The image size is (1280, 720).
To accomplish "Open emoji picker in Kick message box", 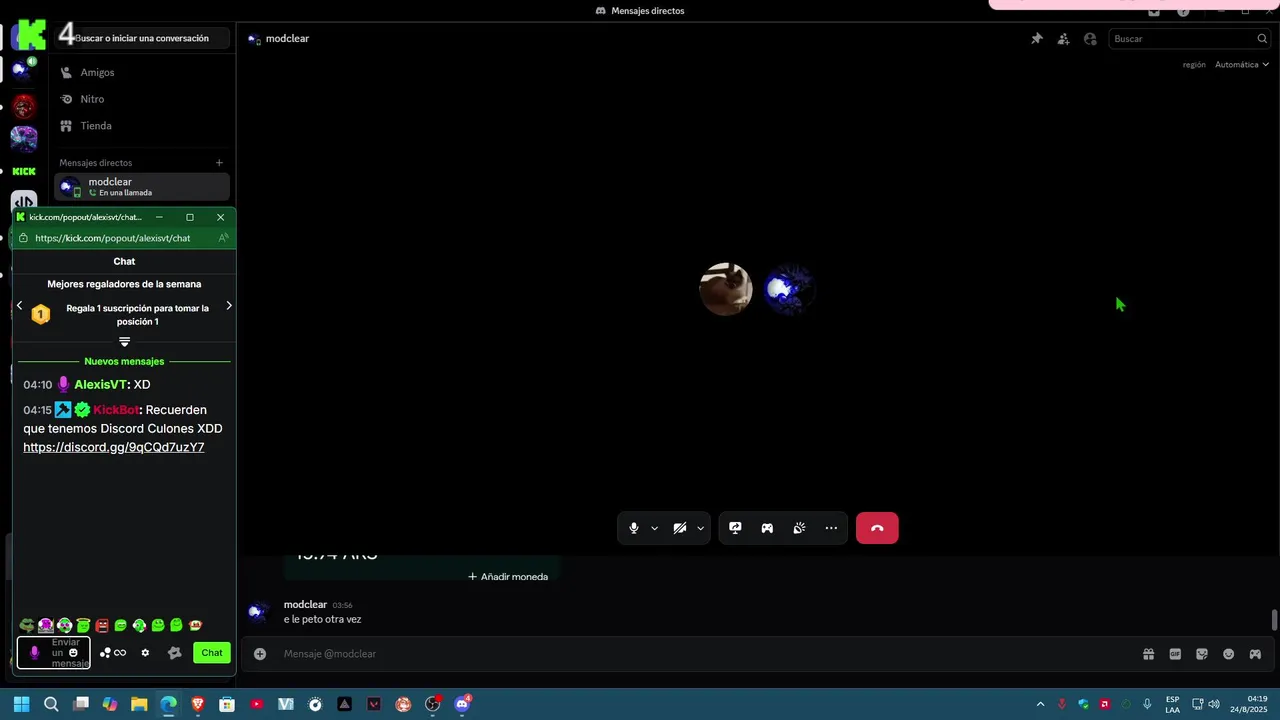I will (73, 653).
